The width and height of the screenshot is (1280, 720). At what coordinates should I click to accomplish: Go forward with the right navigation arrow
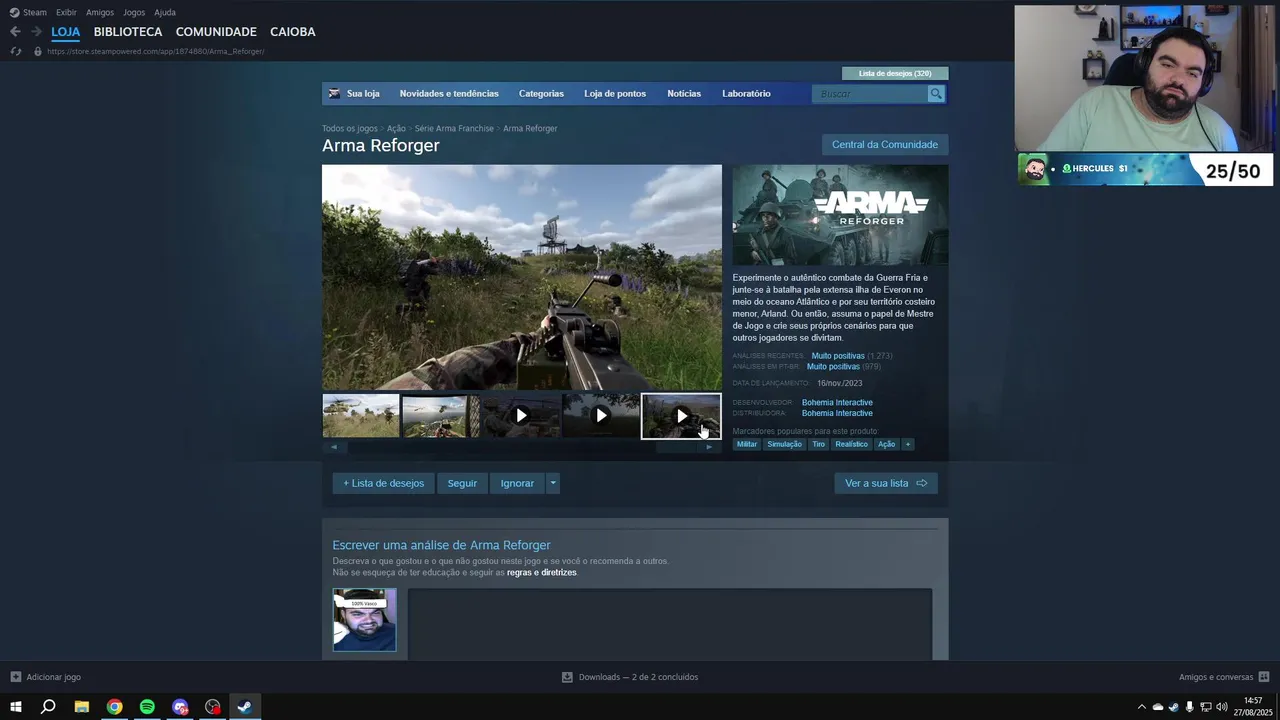click(37, 32)
